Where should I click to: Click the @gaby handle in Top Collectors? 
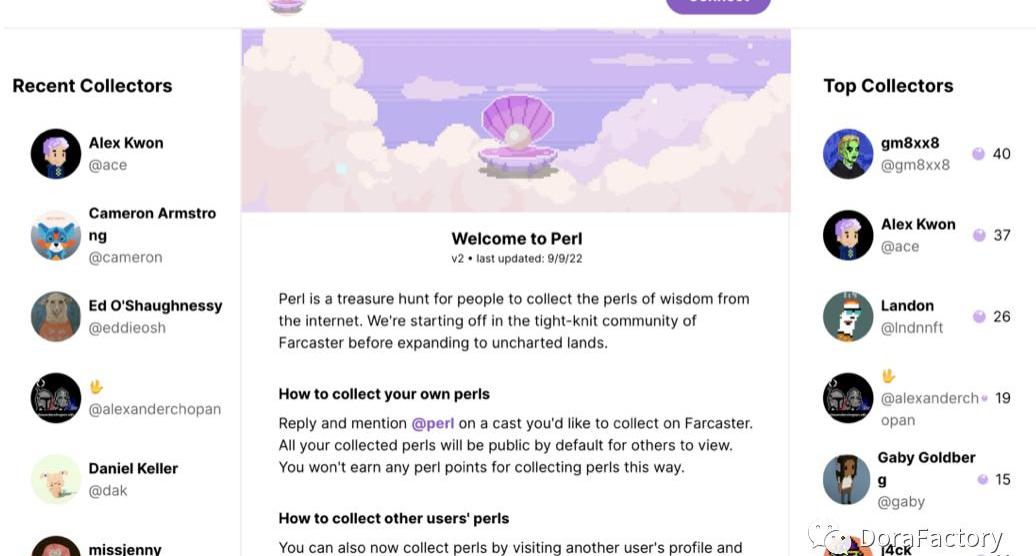point(901,502)
